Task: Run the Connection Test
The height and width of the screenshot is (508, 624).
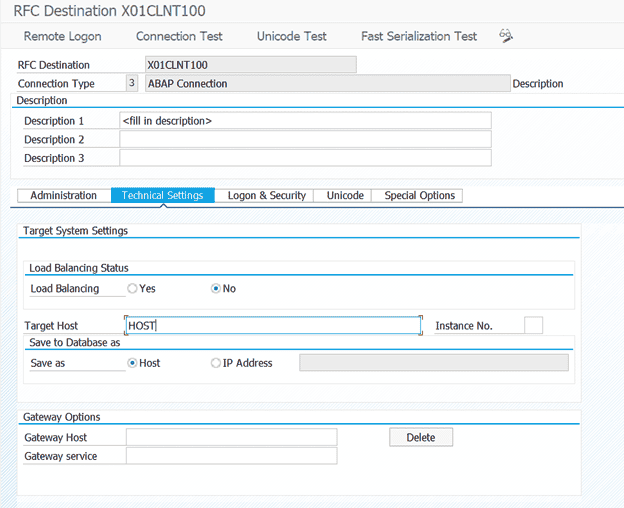Action: [x=179, y=36]
